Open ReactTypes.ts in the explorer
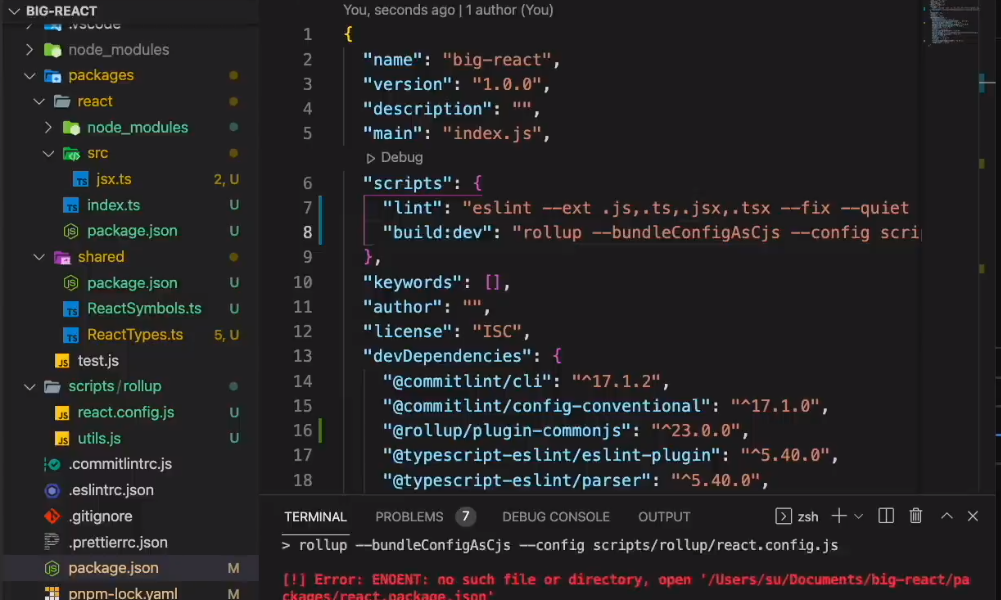The width and height of the screenshot is (1001, 600). tap(135, 334)
